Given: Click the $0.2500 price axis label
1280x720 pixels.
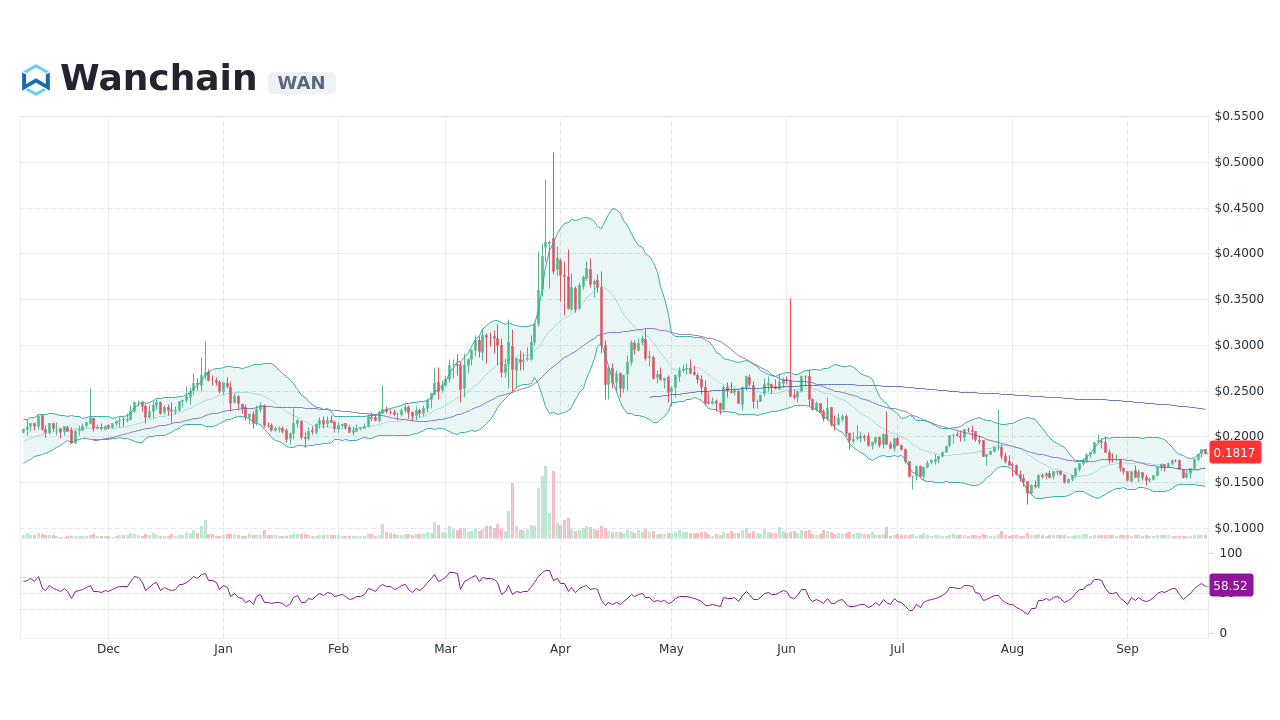Looking at the screenshot, I should tap(1239, 391).
